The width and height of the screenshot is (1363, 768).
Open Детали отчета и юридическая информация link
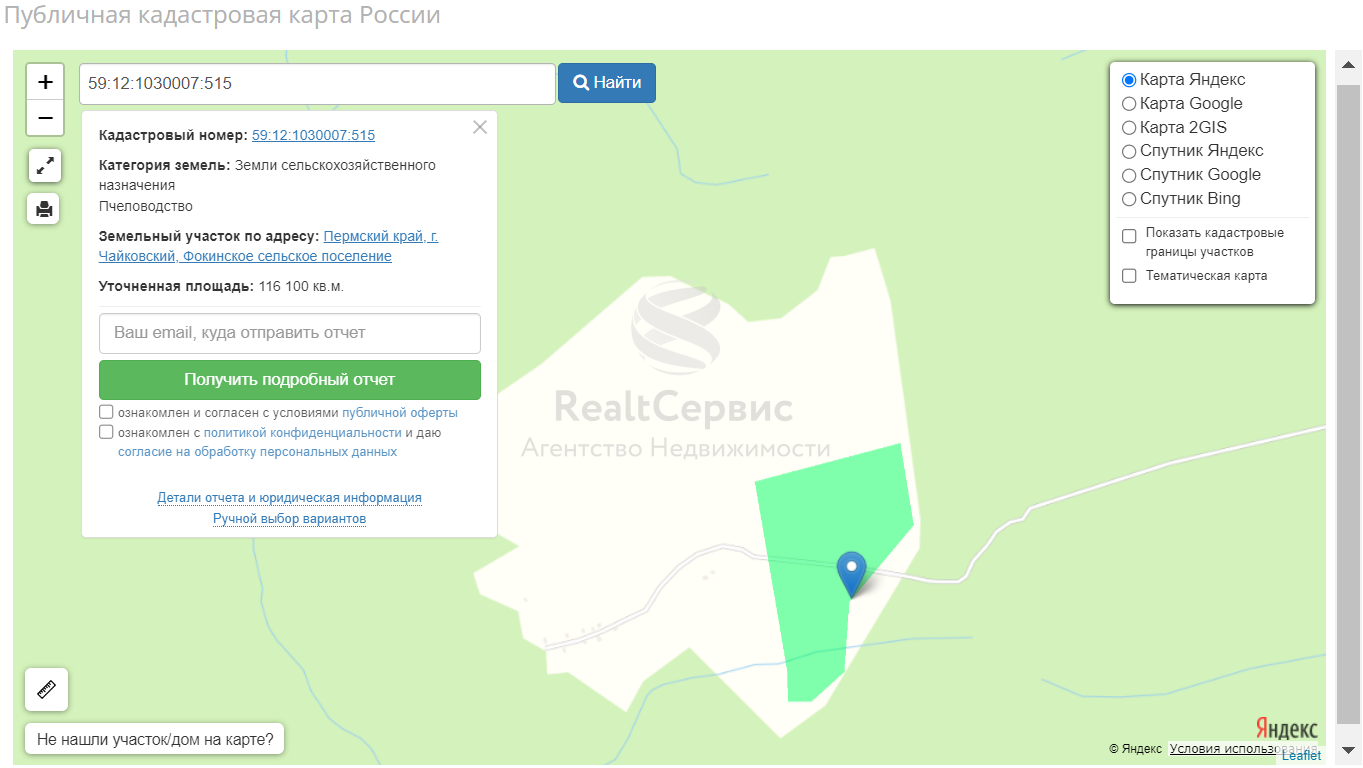click(289, 497)
